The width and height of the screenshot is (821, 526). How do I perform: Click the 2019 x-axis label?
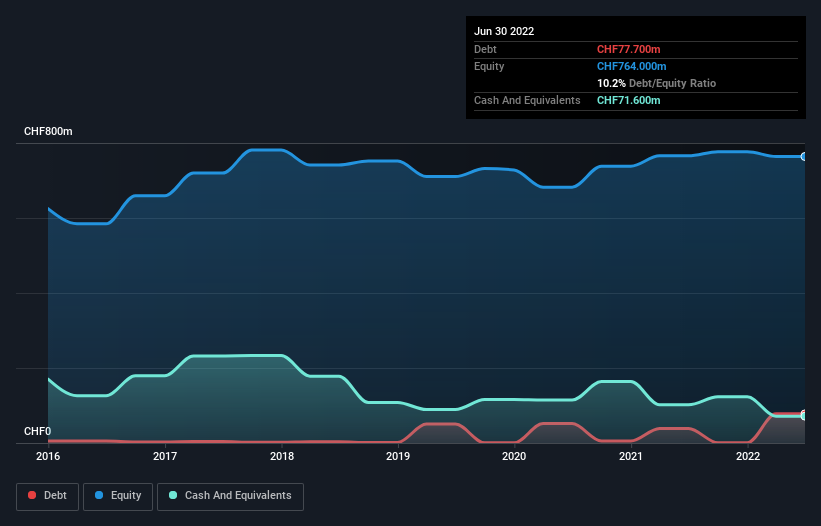tap(398, 456)
